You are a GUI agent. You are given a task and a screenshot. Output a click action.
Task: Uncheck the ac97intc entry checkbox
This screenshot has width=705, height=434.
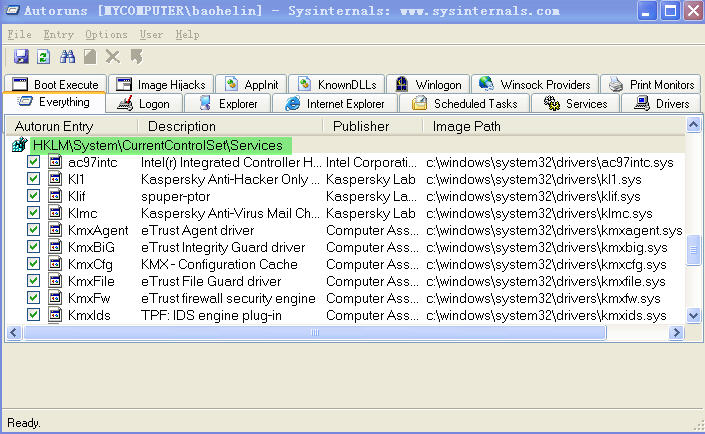tap(33, 161)
